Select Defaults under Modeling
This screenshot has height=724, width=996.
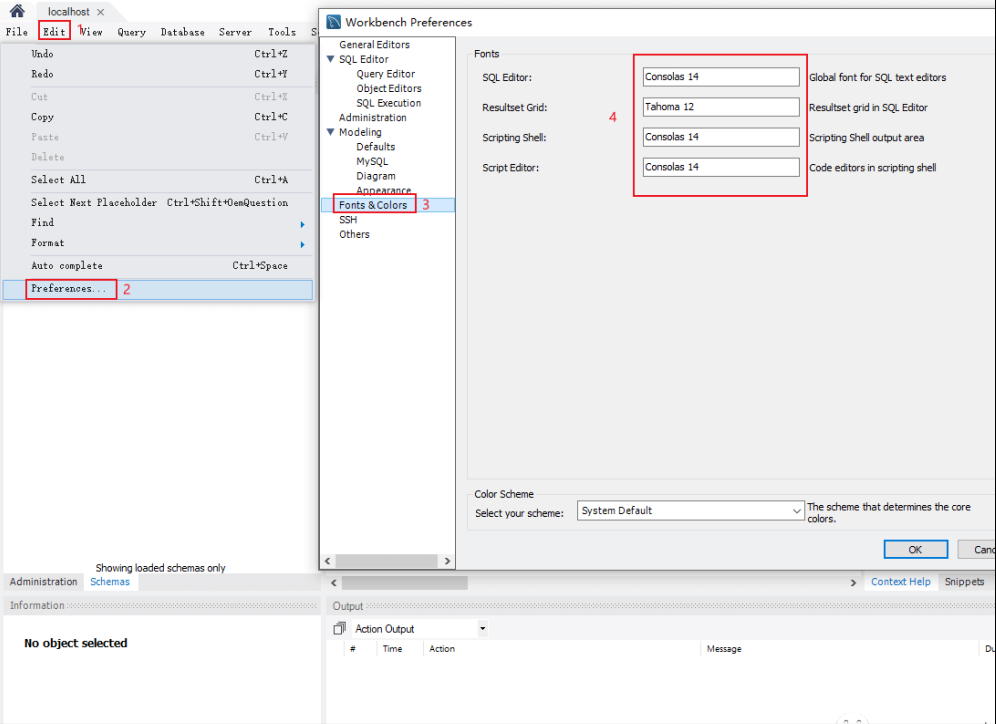coord(375,147)
